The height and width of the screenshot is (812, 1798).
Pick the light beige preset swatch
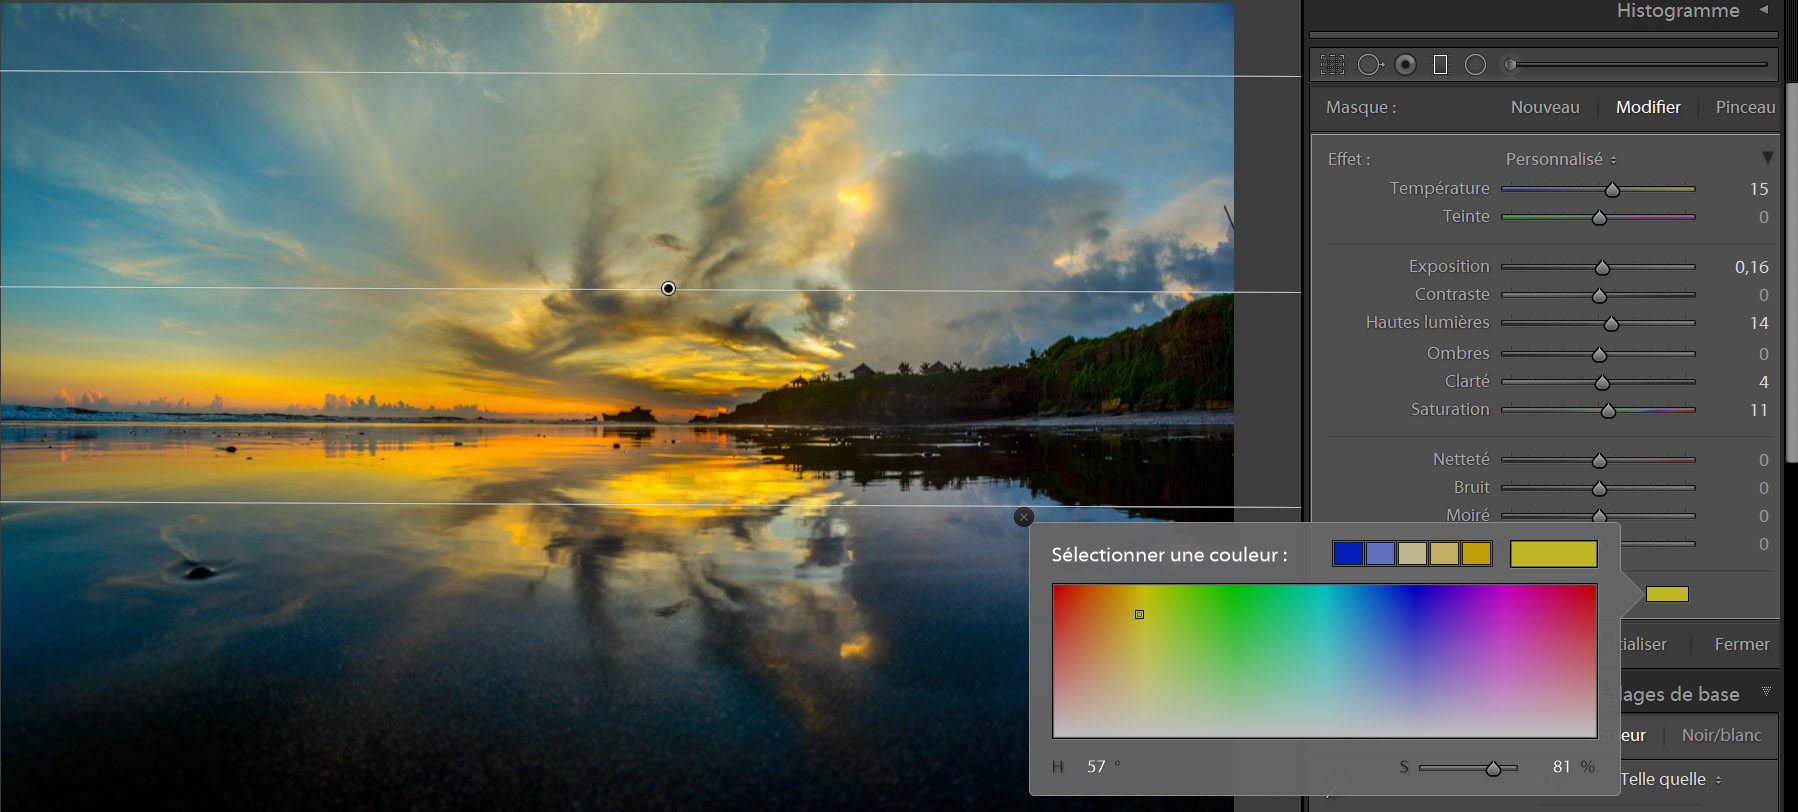[x=1412, y=553]
